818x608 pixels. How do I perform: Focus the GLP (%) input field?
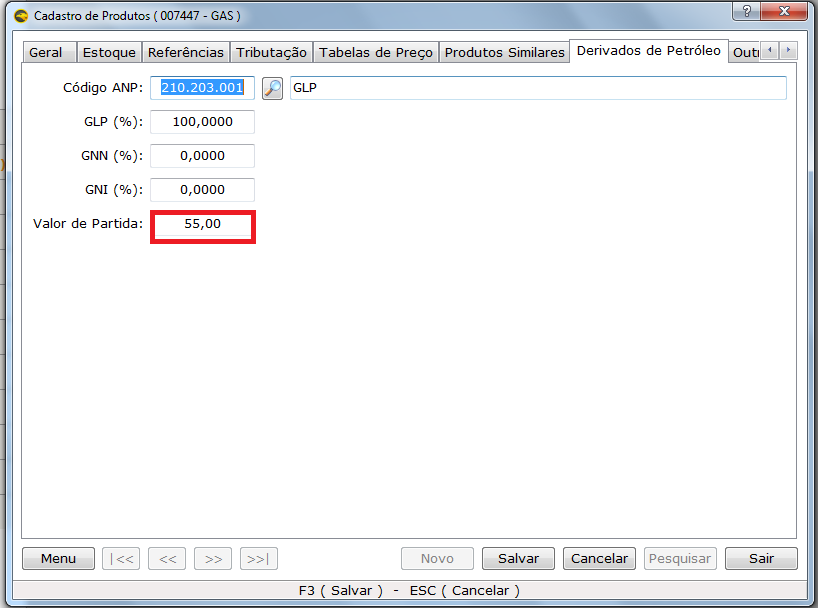pyautogui.click(x=202, y=122)
